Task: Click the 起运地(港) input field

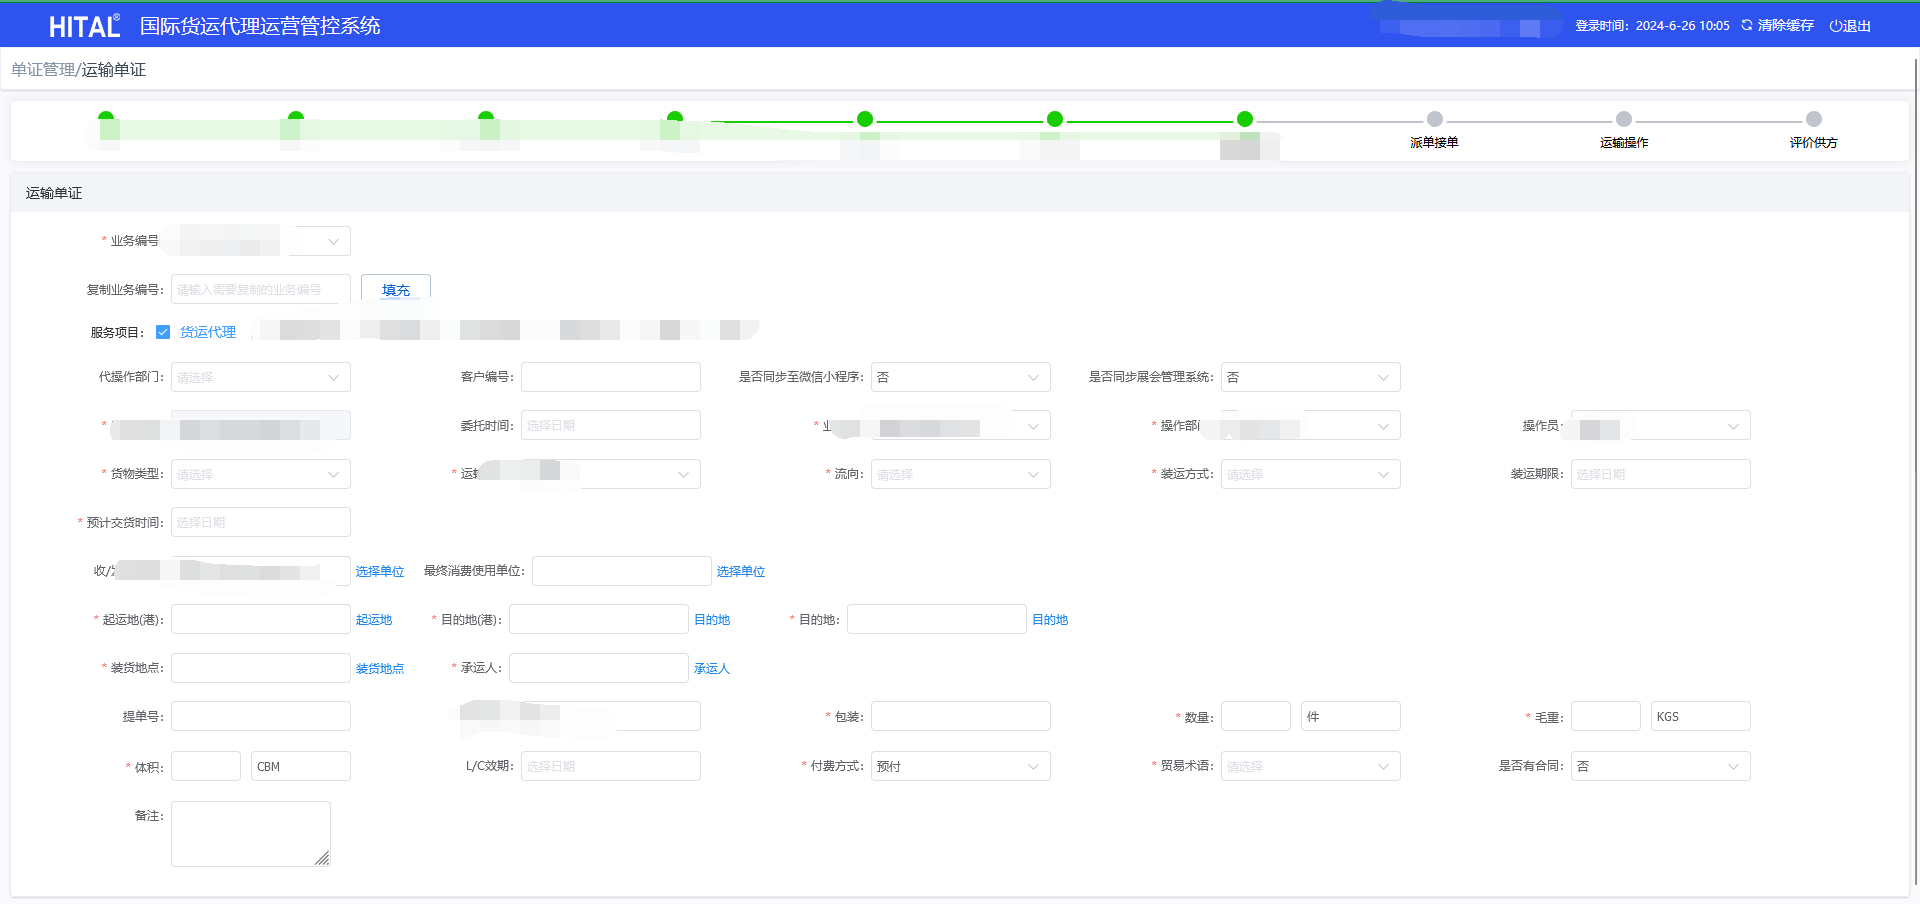Action: (x=261, y=619)
